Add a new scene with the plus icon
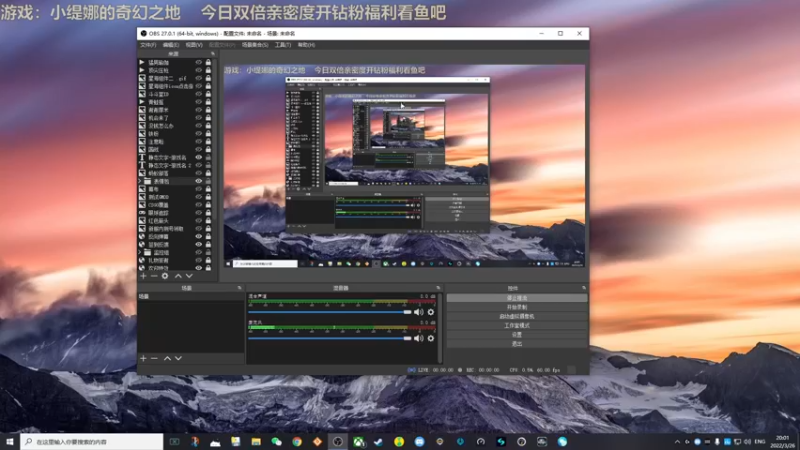 click(x=143, y=358)
